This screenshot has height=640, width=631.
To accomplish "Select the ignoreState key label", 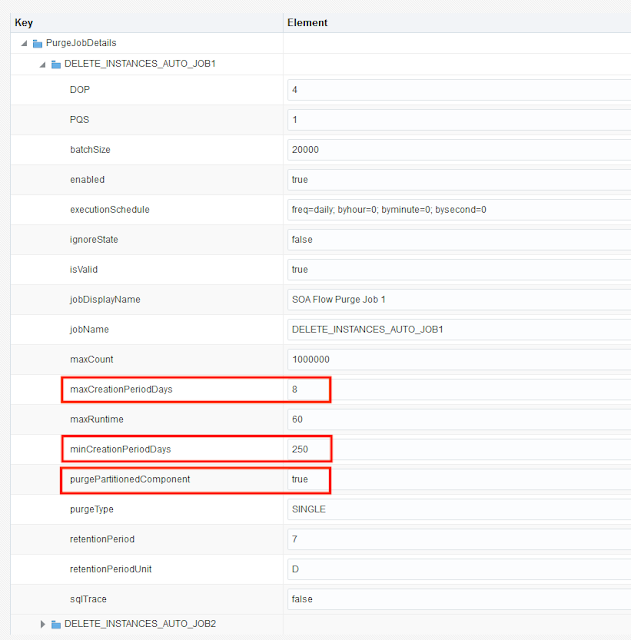I will point(94,240).
